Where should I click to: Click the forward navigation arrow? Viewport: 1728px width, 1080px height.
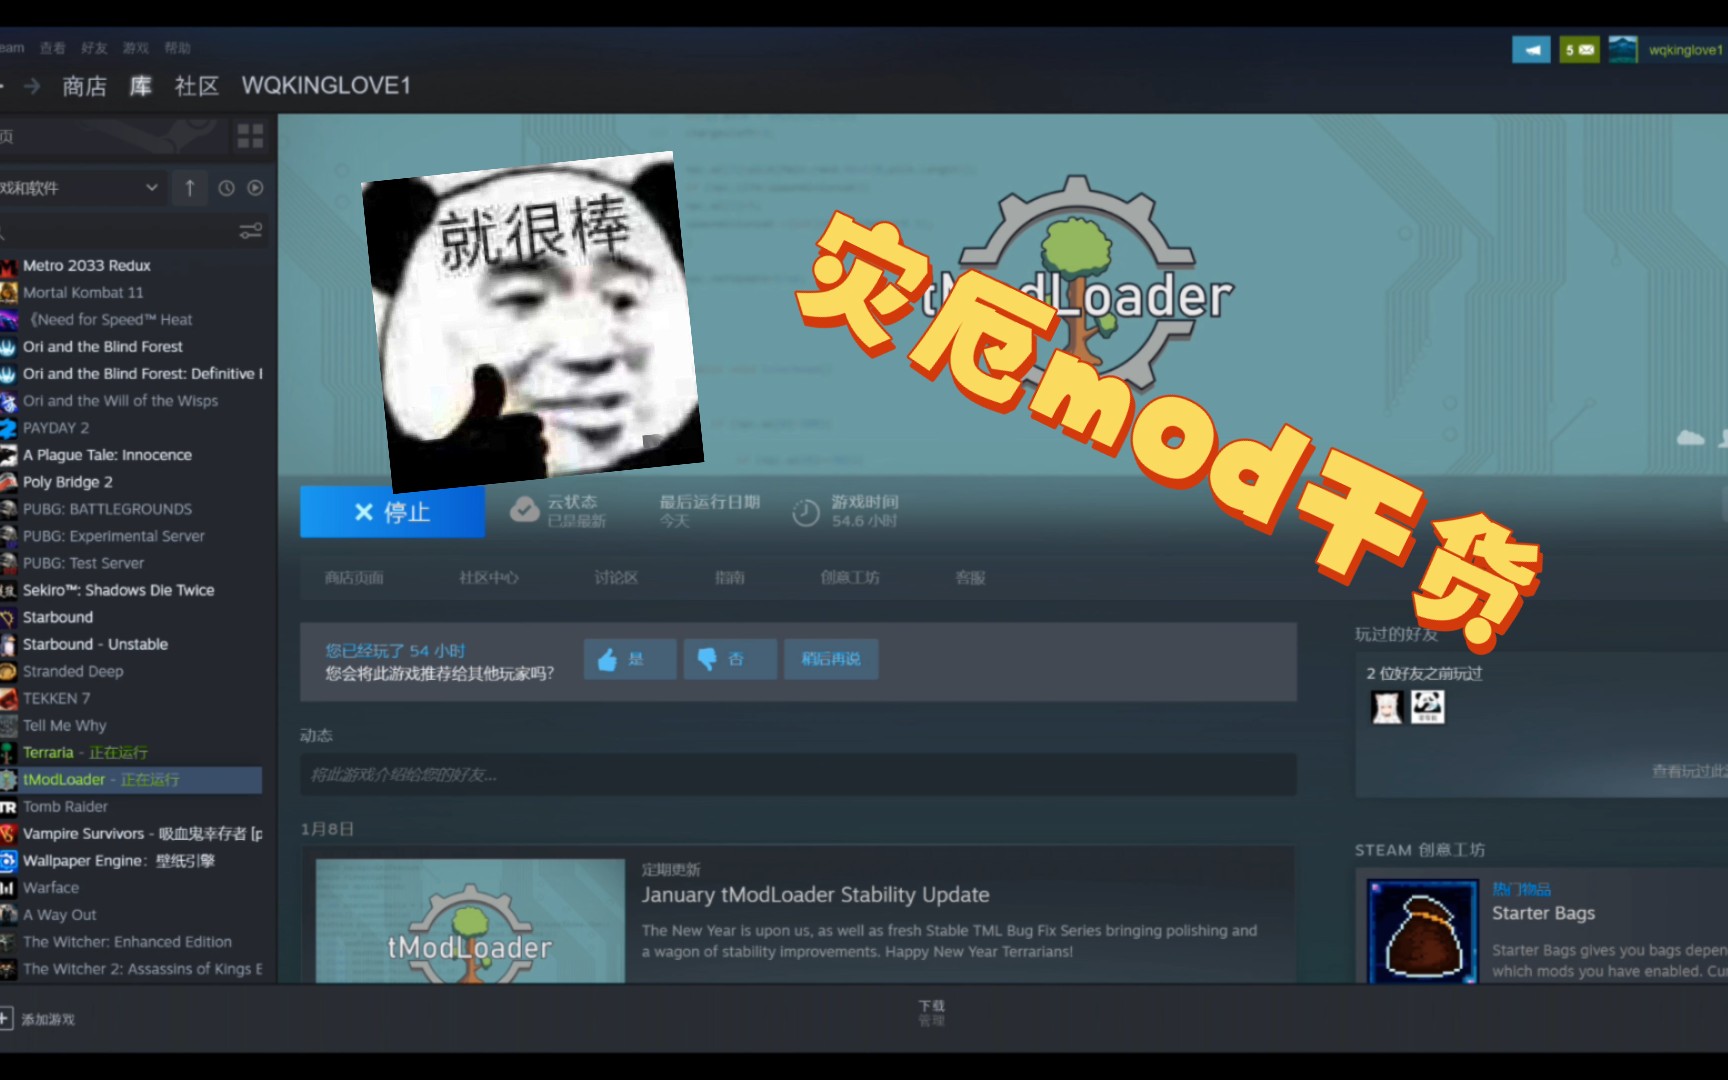click(x=32, y=86)
